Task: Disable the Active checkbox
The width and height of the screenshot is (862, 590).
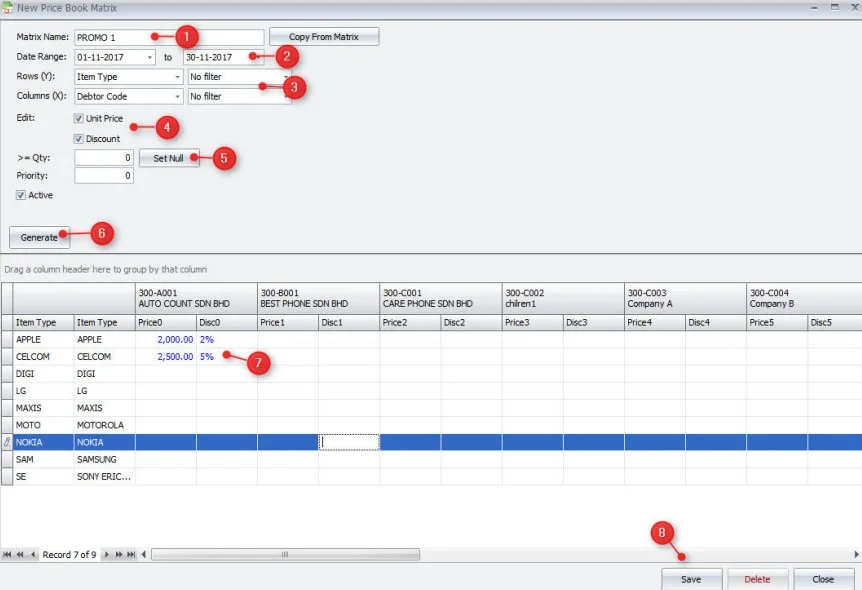Action: click(21, 195)
